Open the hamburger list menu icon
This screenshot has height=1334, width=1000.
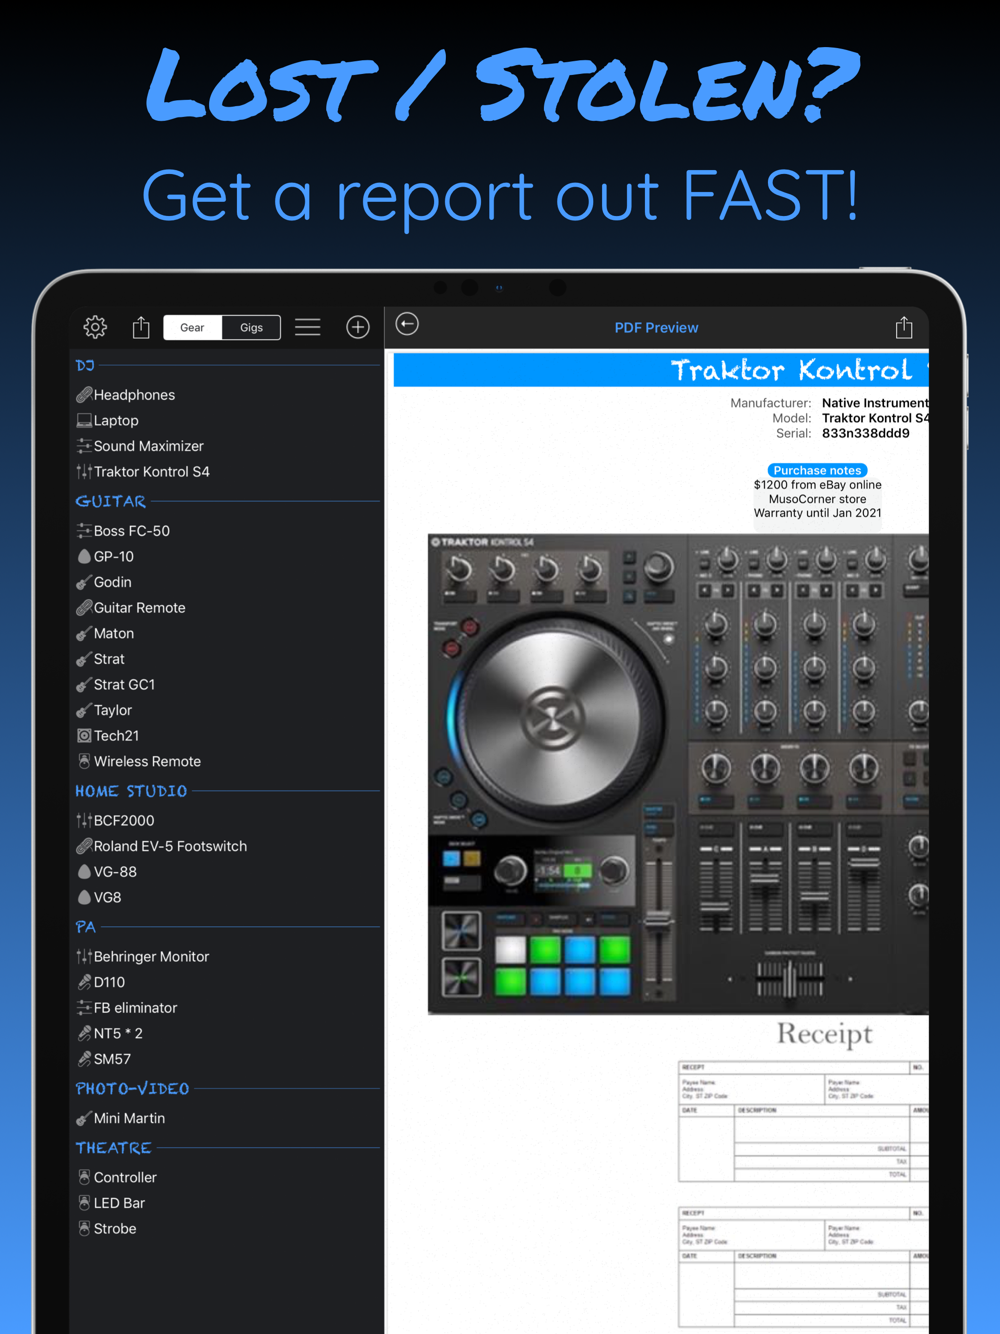point(308,327)
